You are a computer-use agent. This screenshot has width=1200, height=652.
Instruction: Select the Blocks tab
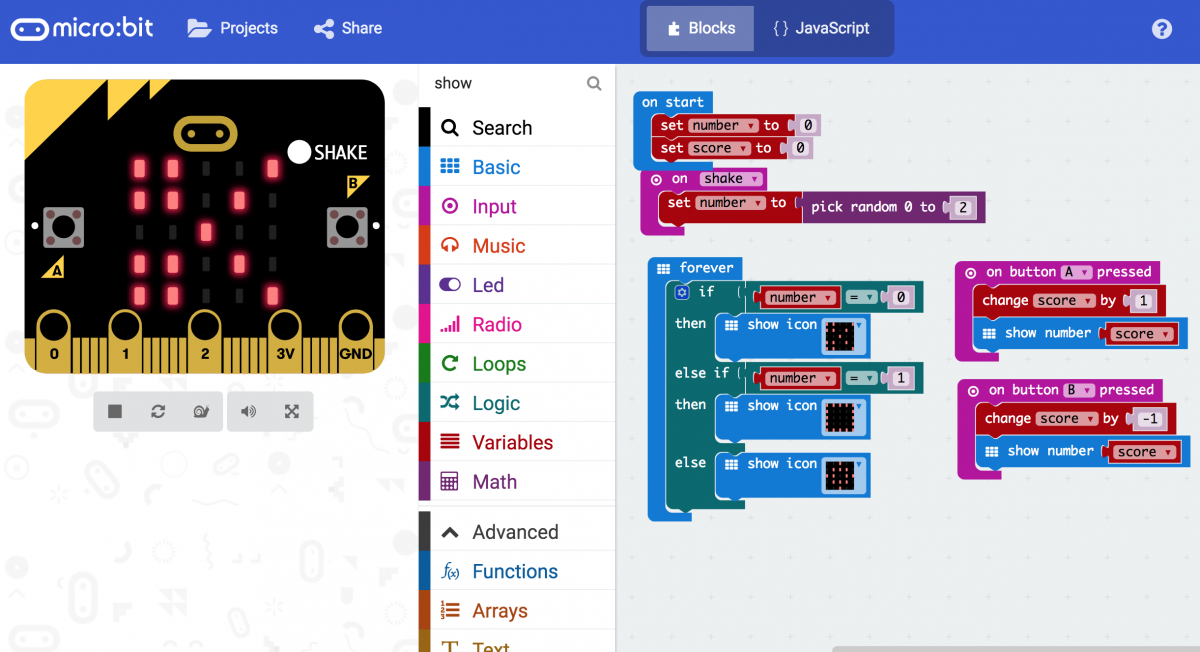click(699, 28)
